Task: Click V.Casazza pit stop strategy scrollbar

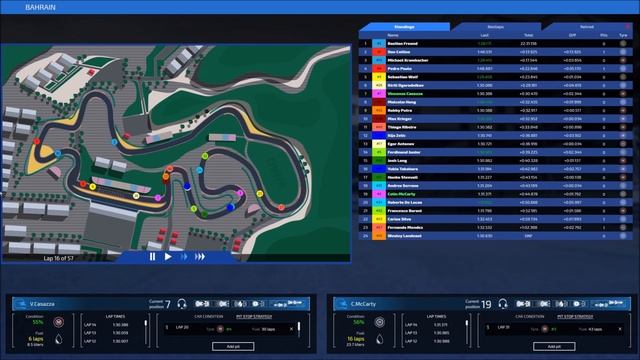Action: [x=299, y=329]
